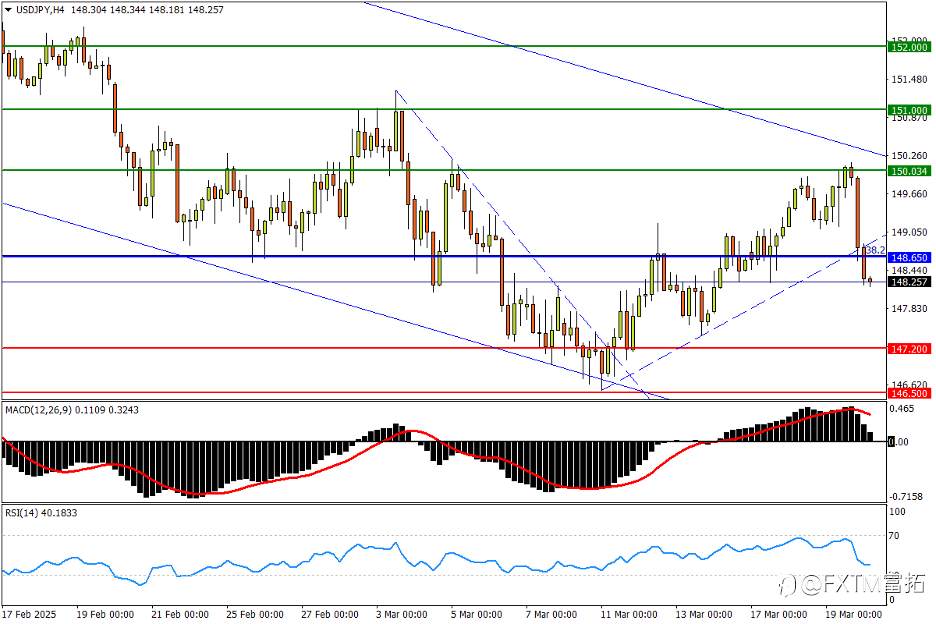Click the OHLC values 148.304 148.344 148.181 148.257

click(147, 10)
